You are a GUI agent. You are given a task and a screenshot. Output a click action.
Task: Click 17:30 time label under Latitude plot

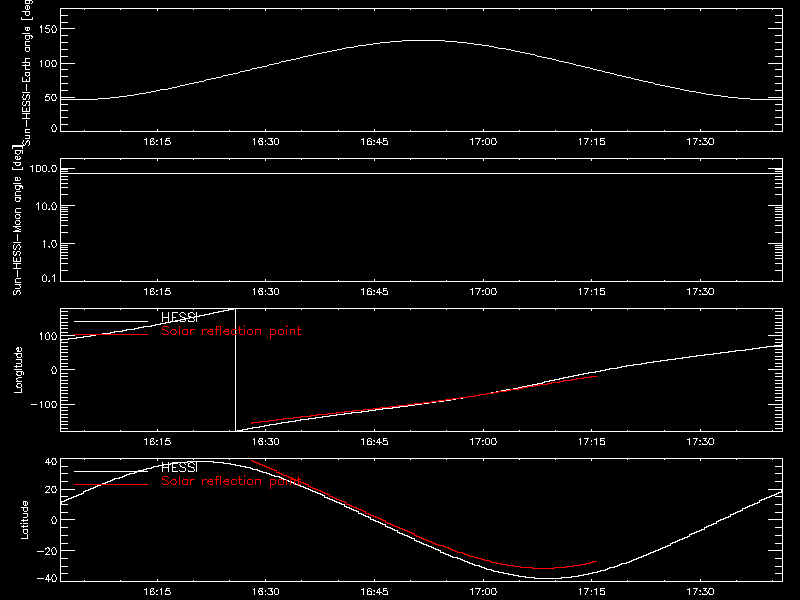pos(700,592)
